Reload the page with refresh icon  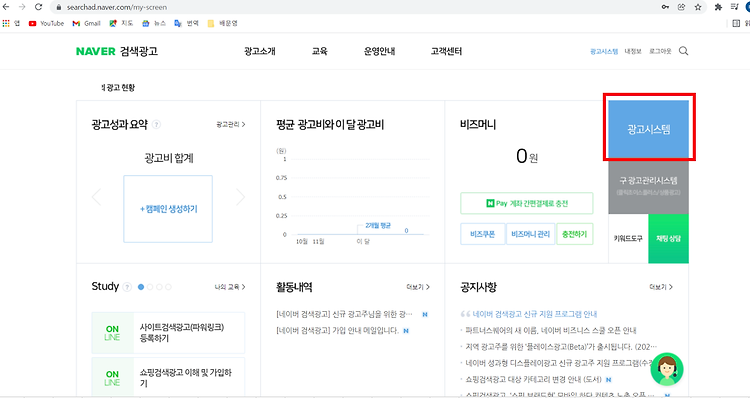39,7
